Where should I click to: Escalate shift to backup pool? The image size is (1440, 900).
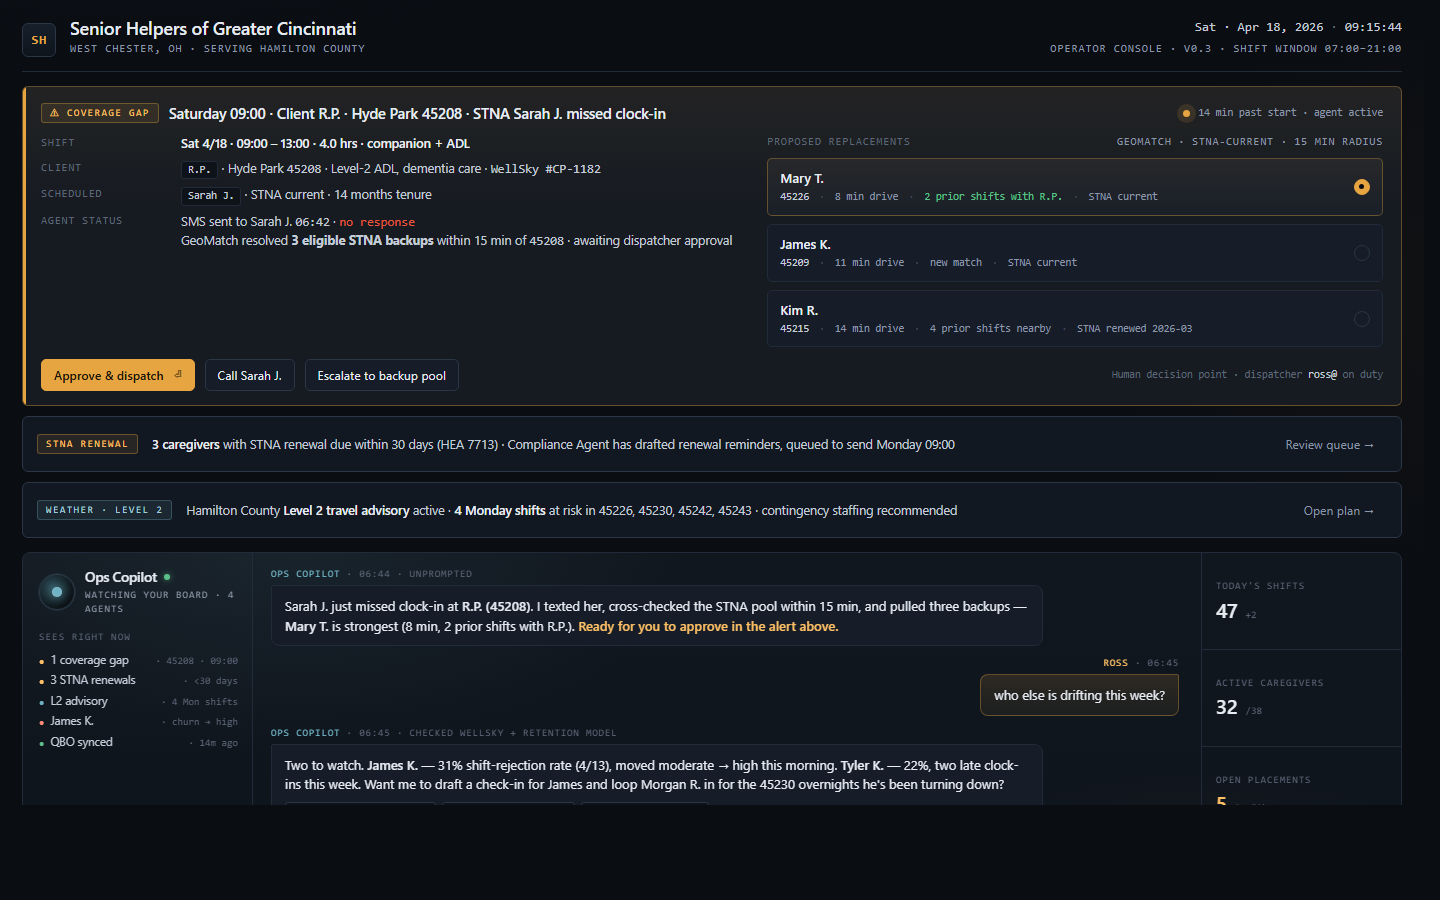[381, 376]
